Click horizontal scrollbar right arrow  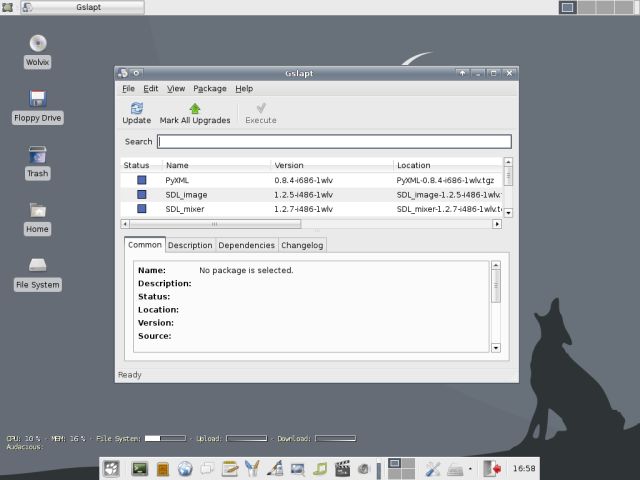[497, 224]
